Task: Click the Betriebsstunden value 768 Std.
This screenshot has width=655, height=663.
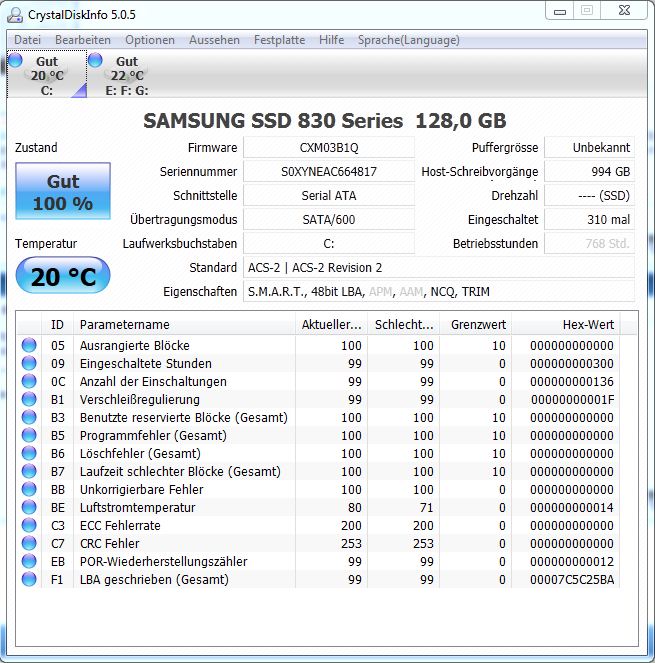Action: click(x=589, y=244)
